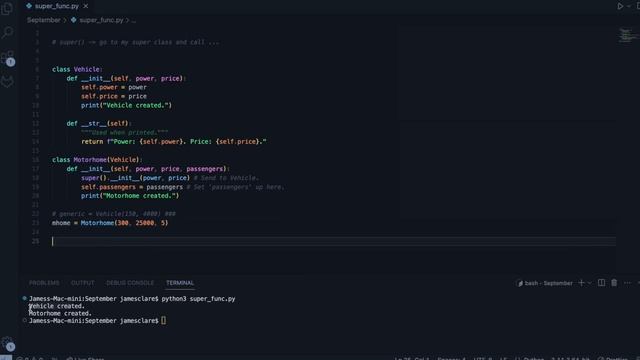The image size is (640, 360).
Task: Select the super_func.py editor tab
Action: pos(57,6)
